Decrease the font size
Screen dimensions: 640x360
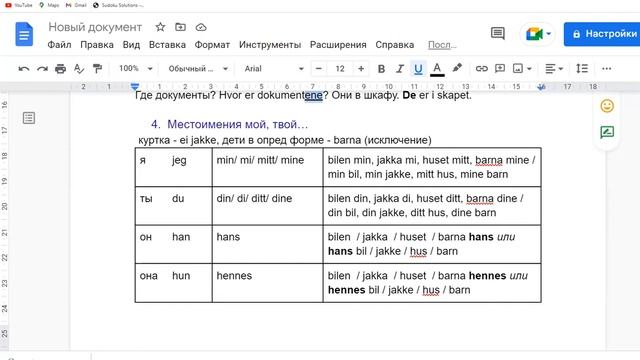click(x=319, y=69)
